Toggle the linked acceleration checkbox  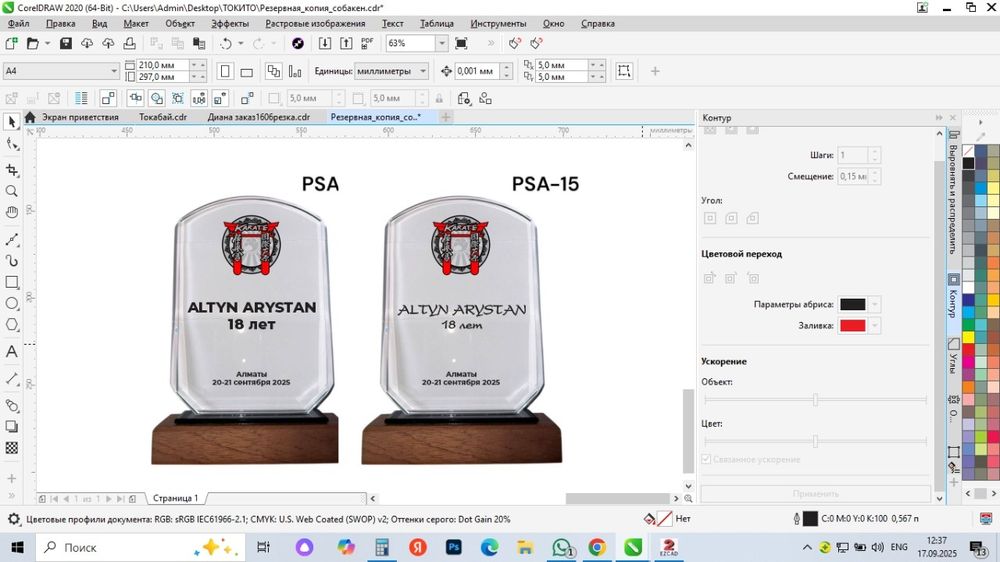(x=708, y=460)
